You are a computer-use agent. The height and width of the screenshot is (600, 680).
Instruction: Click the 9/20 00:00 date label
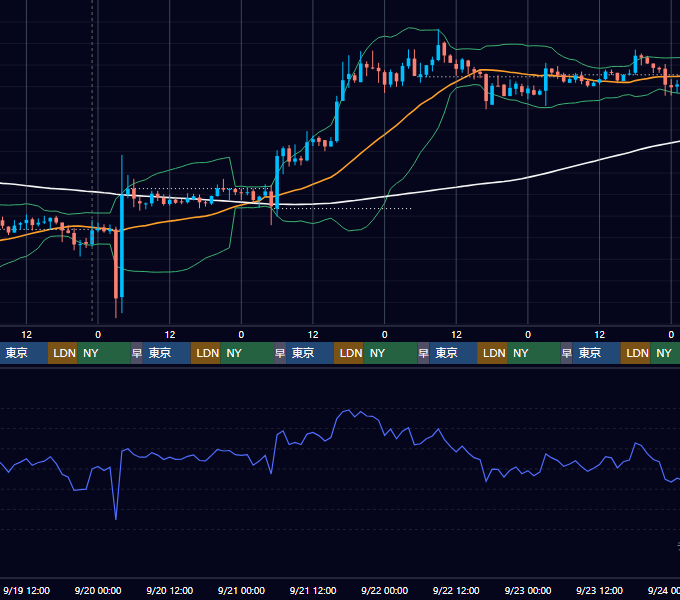[x=98, y=590]
